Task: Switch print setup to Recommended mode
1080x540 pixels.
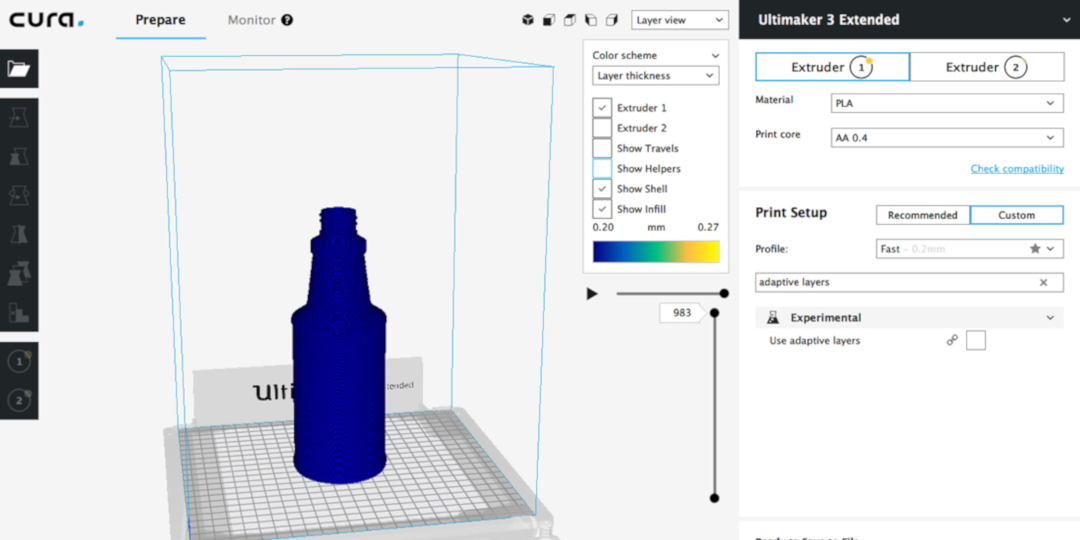Action: pos(922,215)
